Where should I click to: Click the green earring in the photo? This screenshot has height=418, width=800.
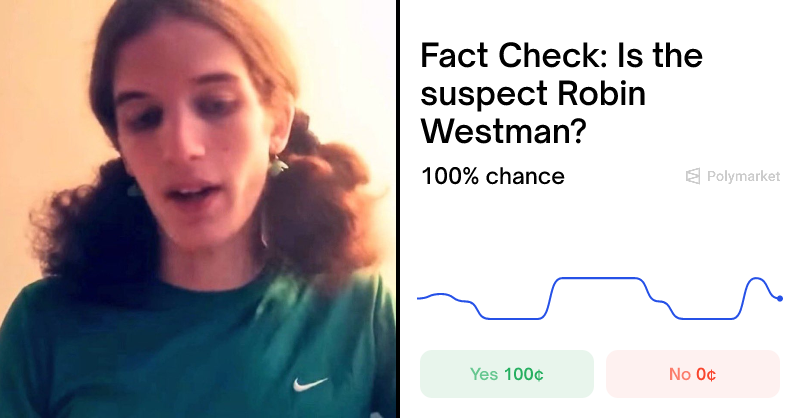click(278, 166)
